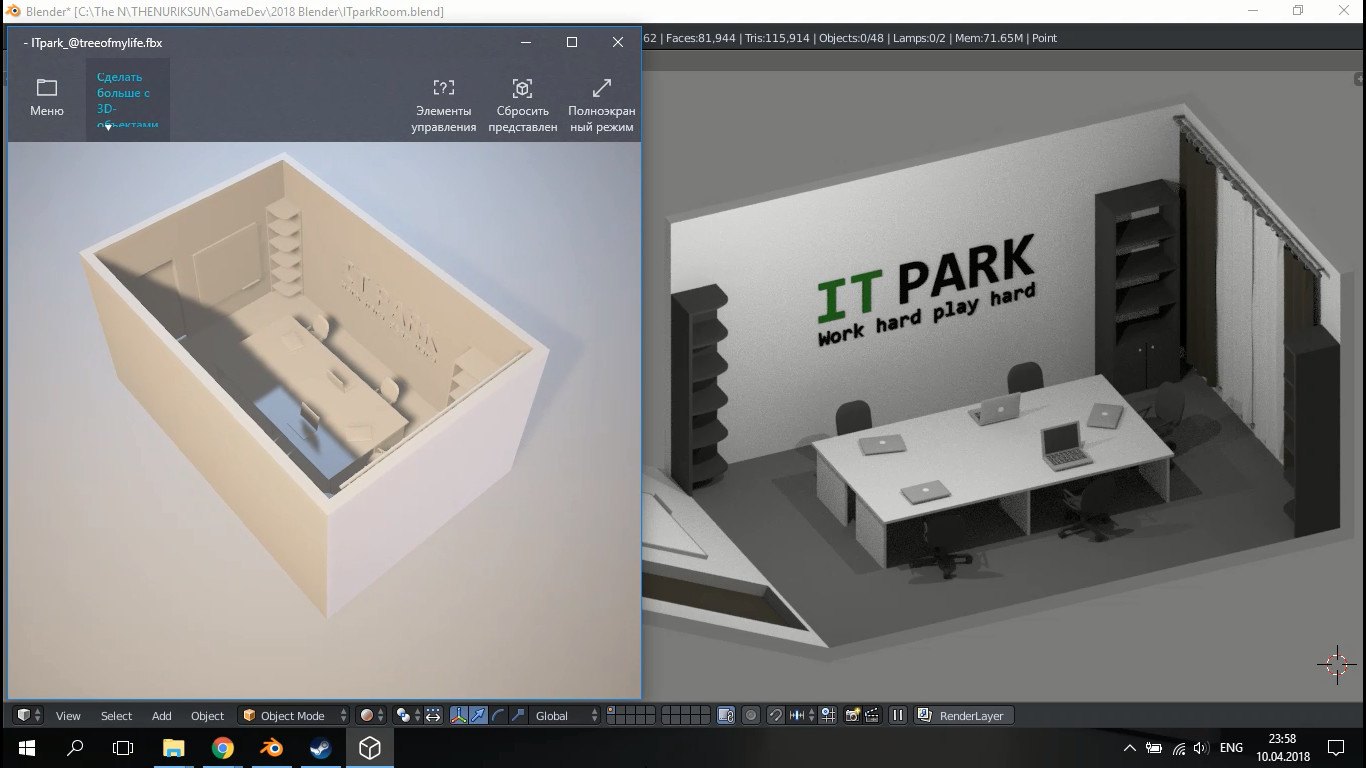The height and width of the screenshot is (768, 1366).
Task: Open the Object Mode dropdown
Action: pyautogui.click(x=294, y=715)
